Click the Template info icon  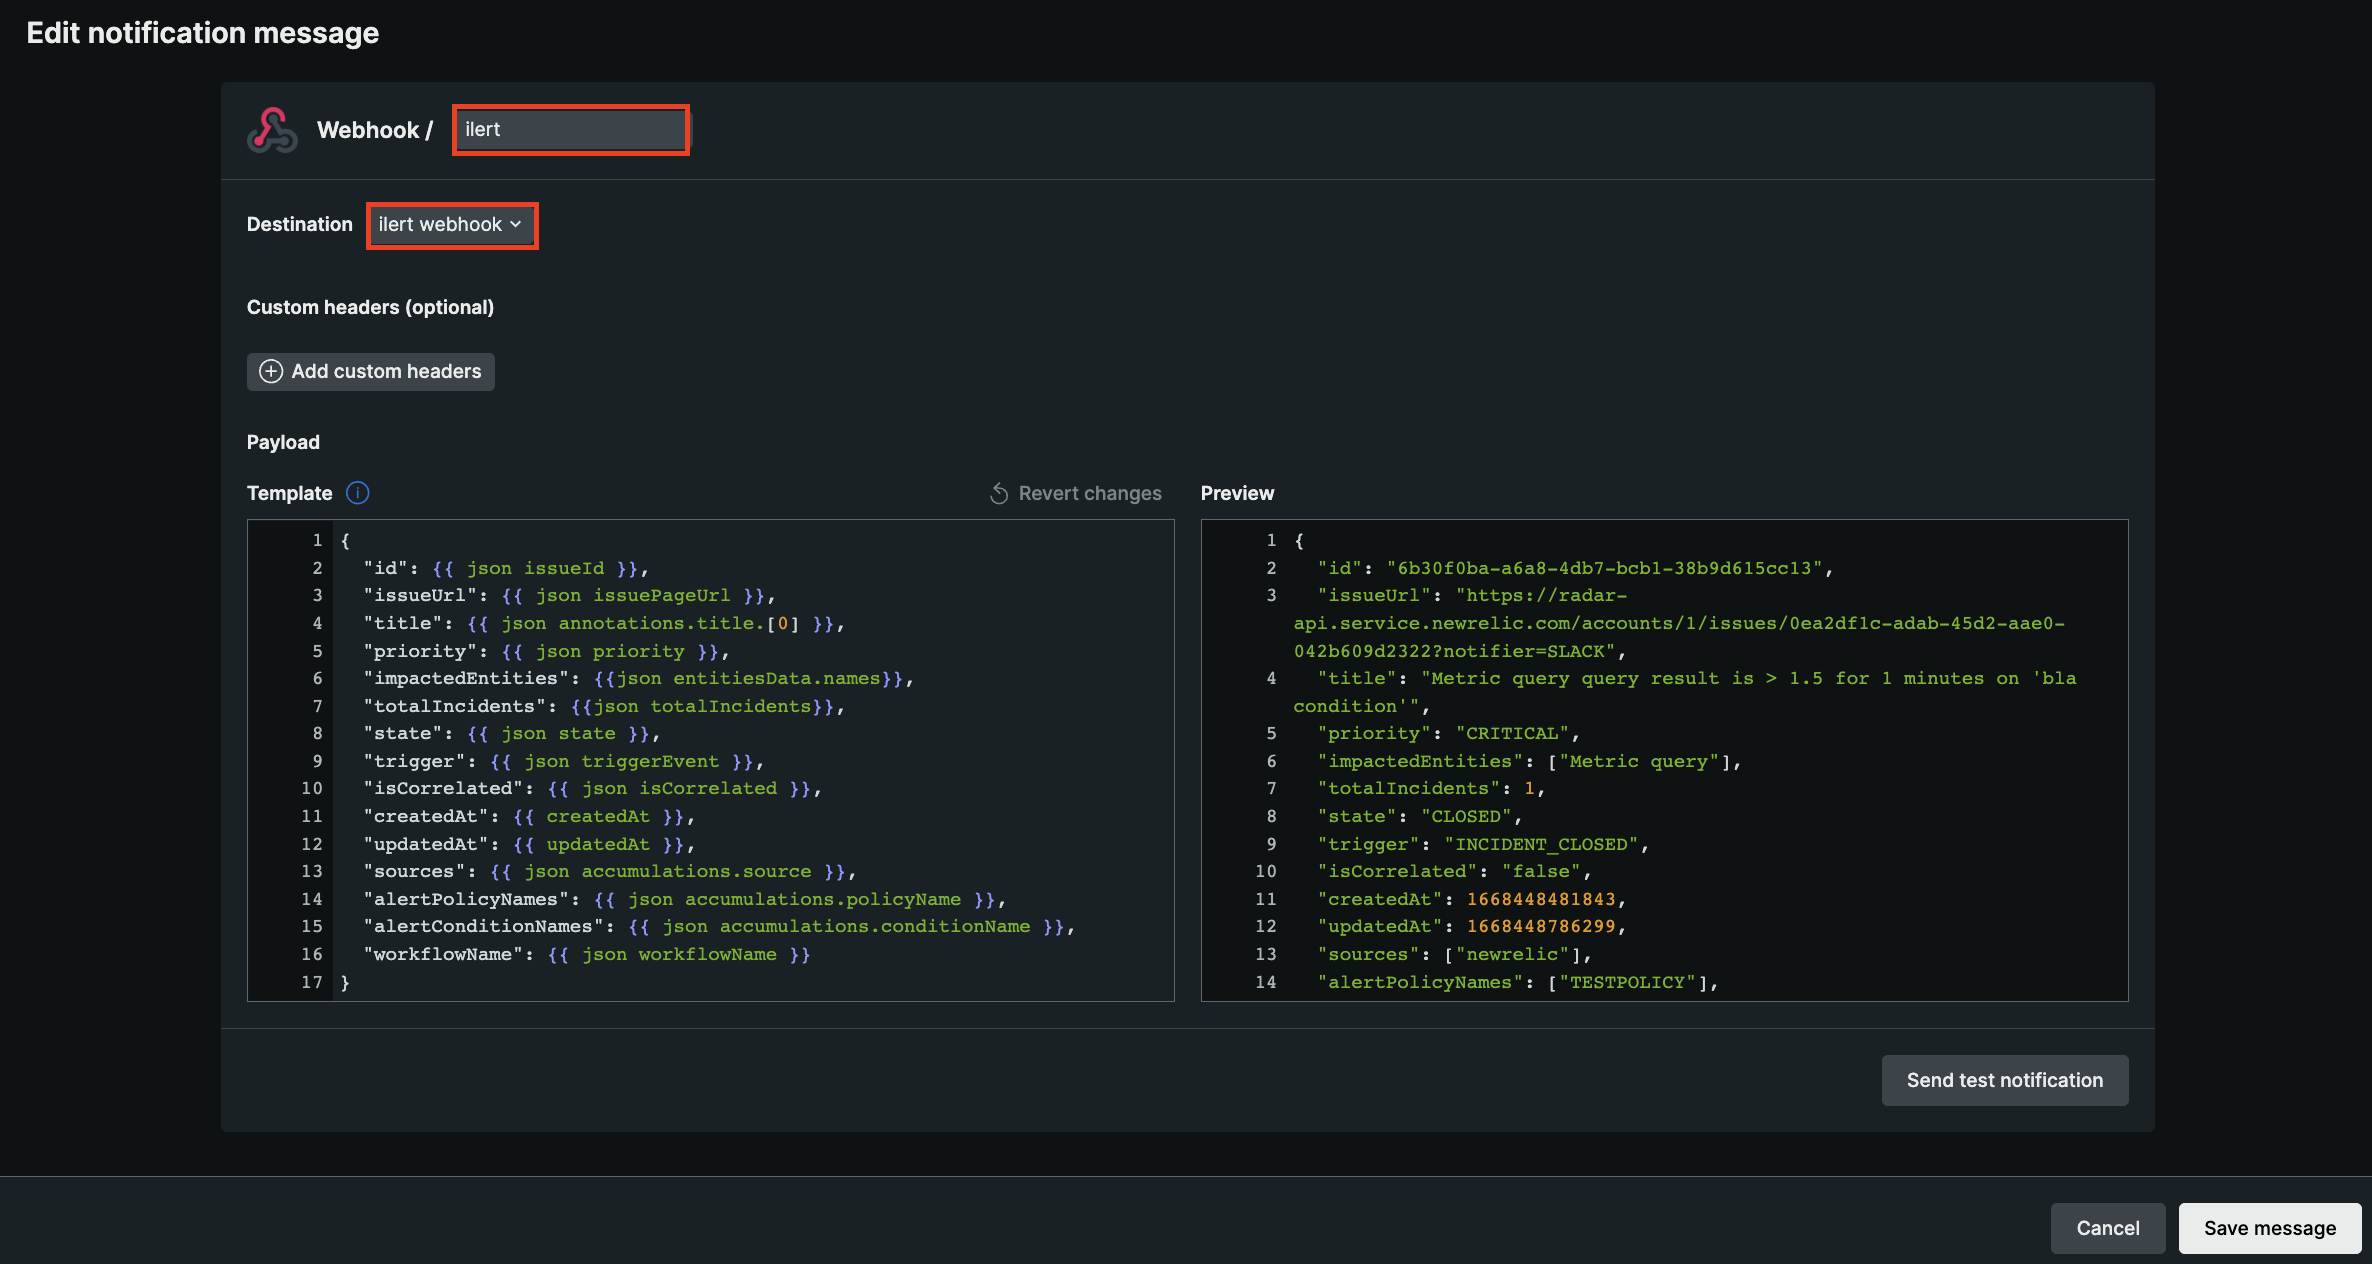(x=357, y=493)
